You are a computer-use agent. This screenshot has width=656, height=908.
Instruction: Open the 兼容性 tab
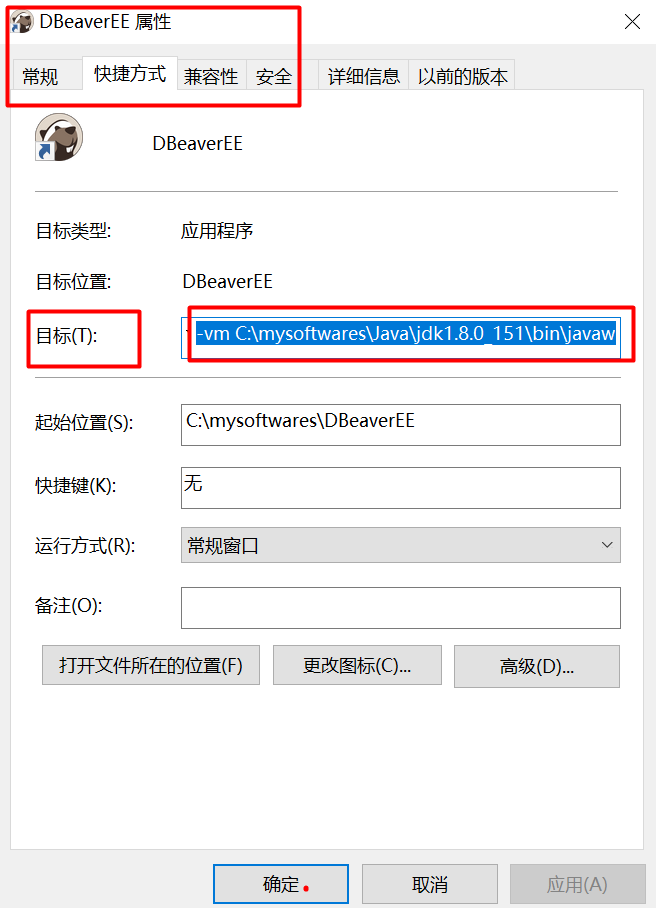tap(211, 76)
